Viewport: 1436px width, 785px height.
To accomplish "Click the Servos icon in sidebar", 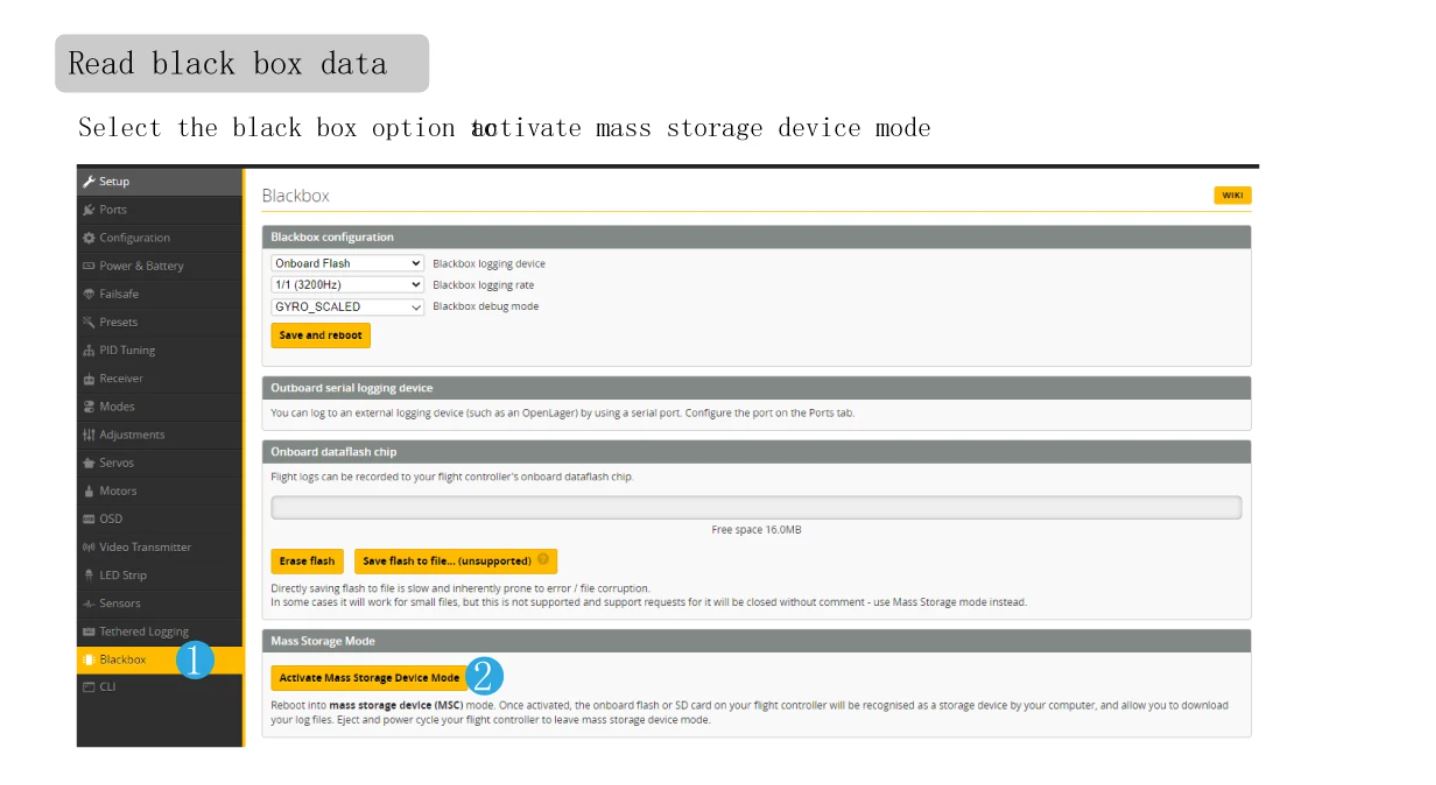I will (88, 463).
